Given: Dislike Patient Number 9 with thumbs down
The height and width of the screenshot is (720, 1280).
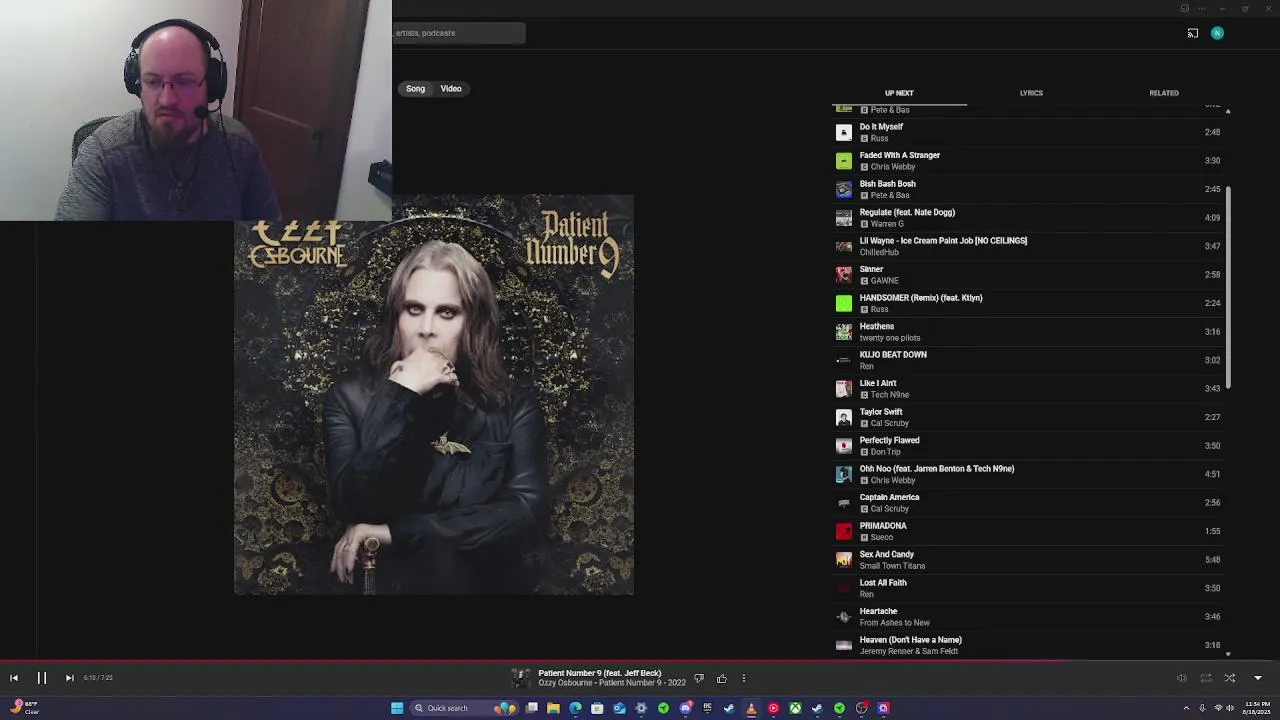Looking at the screenshot, I should pyautogui.click(x=699, y=678).
